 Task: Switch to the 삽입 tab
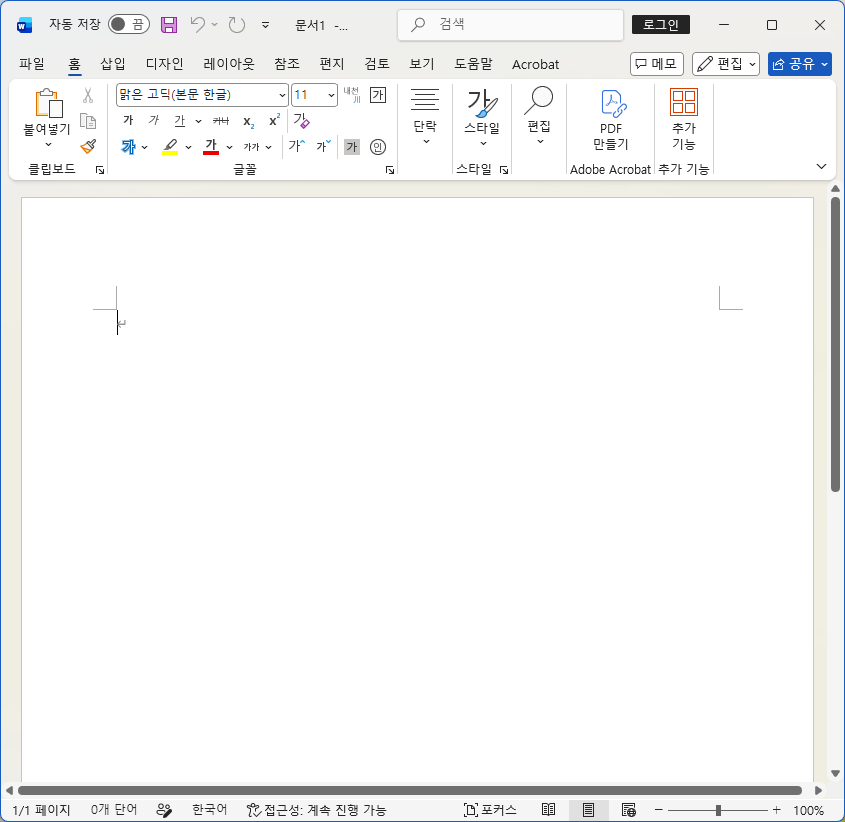[113, 64]
